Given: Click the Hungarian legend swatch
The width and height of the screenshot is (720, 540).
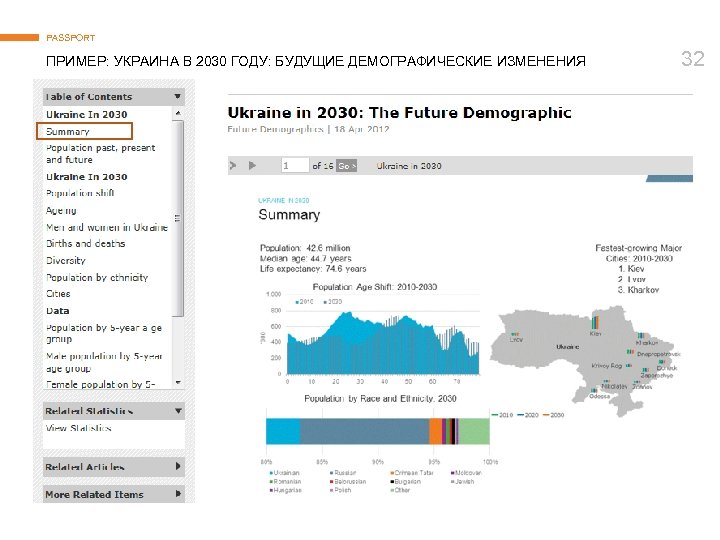Looking at the screenshot, I should (x=271, y=490).
